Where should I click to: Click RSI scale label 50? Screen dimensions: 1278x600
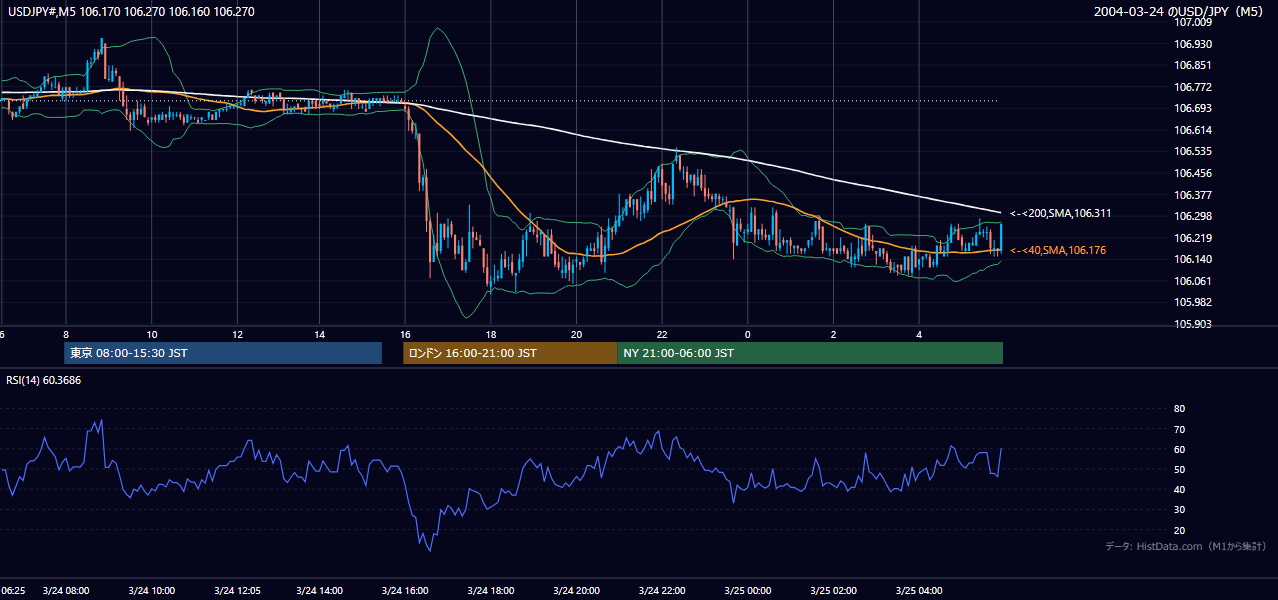(x=1179, y=469)
